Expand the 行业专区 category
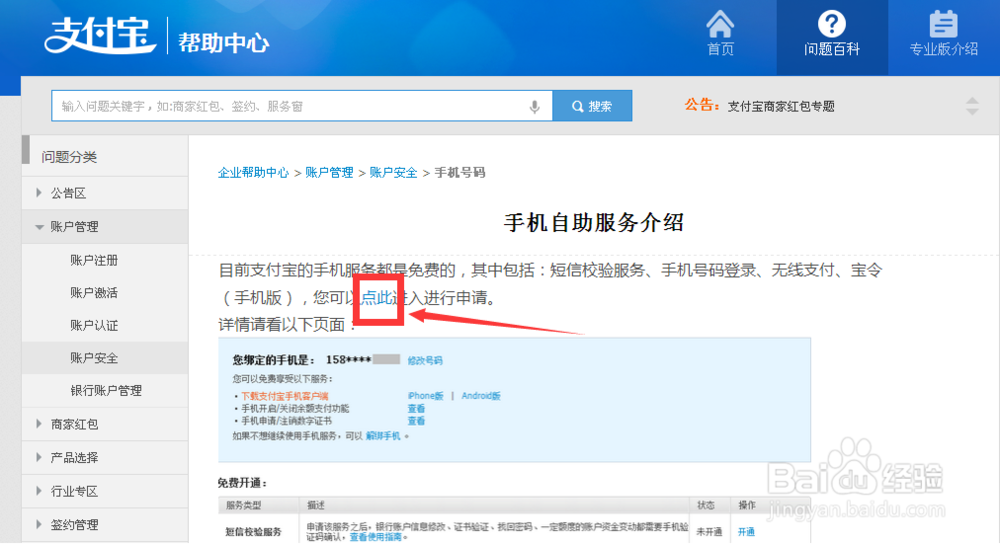 coord(105,491)
